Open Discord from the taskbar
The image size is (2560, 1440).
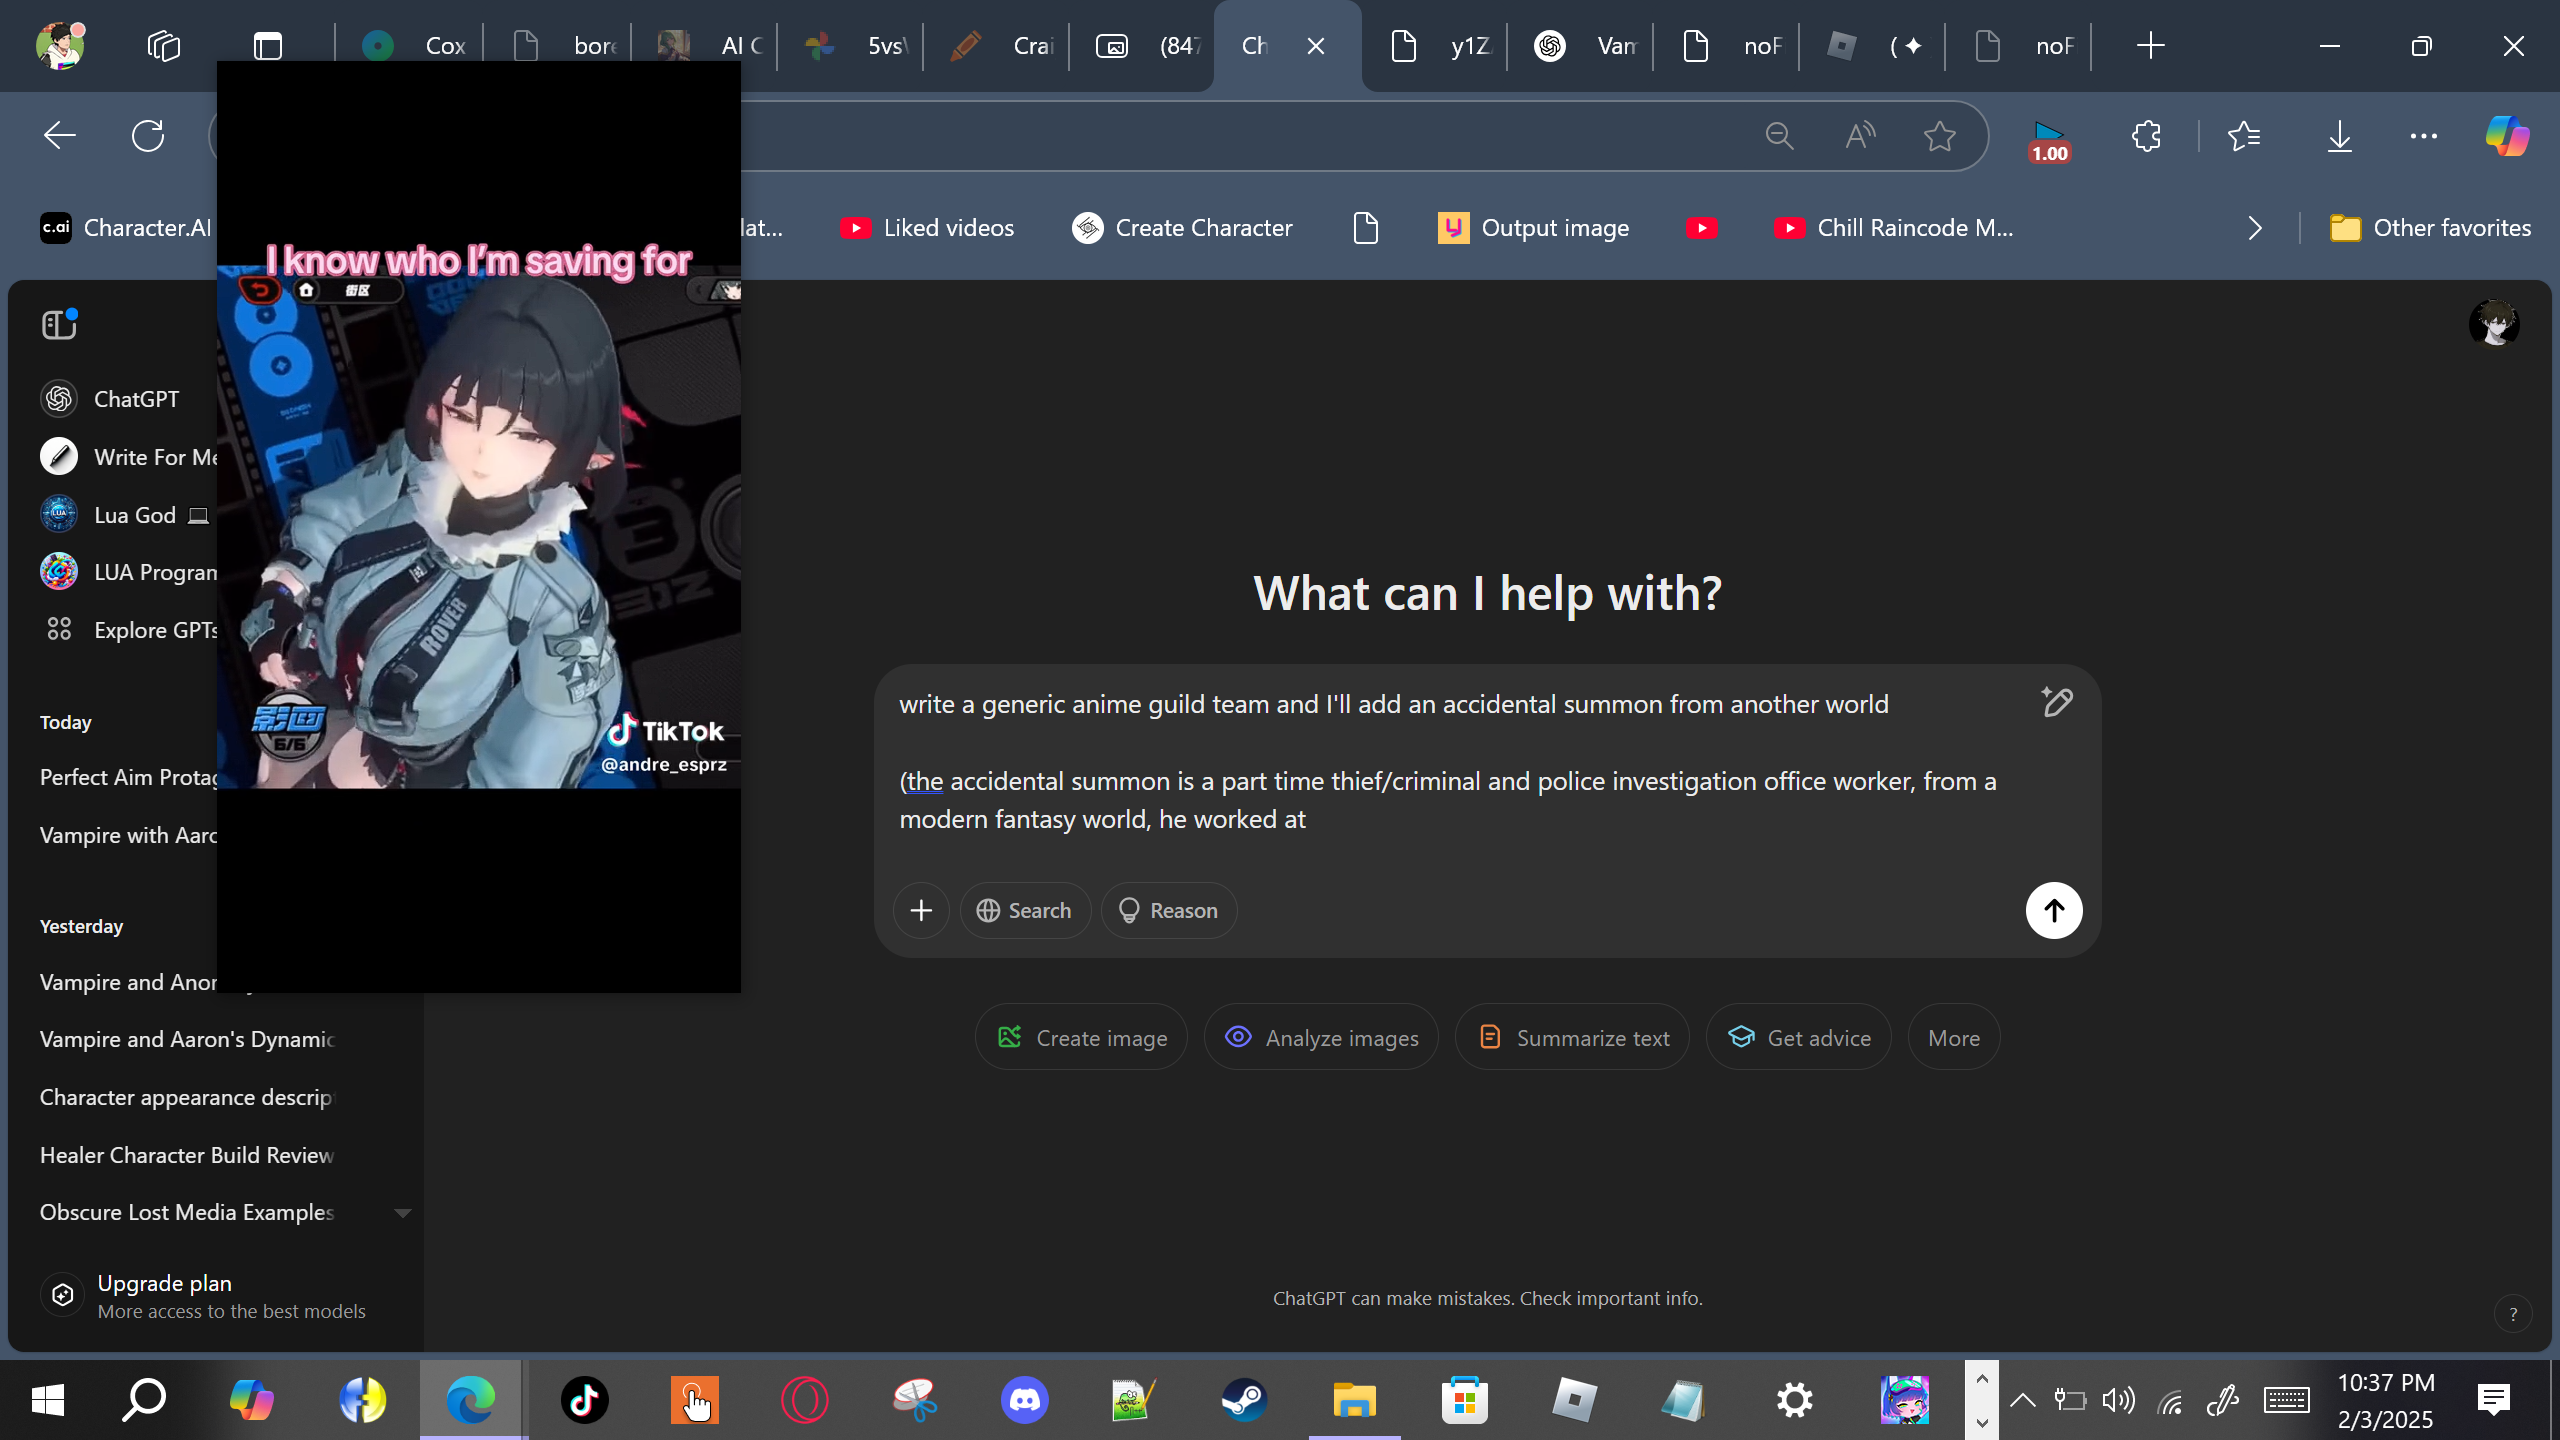(x=1025, y=1400)
